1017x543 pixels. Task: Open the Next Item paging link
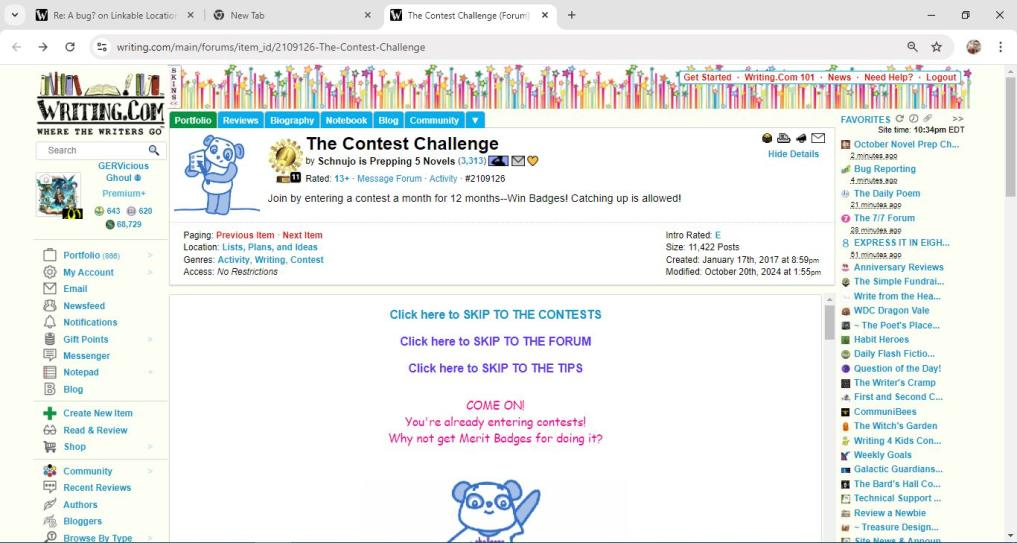click(x=302, y=235)
